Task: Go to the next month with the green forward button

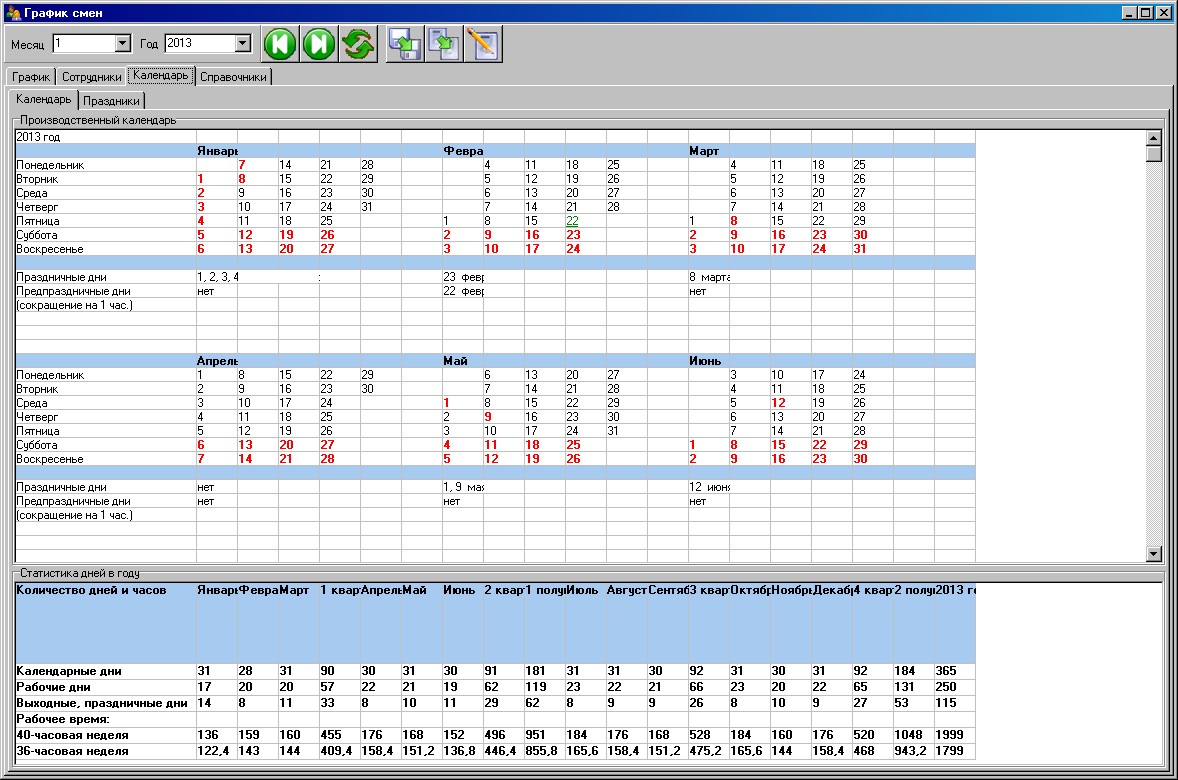Action: coord(319,44)
